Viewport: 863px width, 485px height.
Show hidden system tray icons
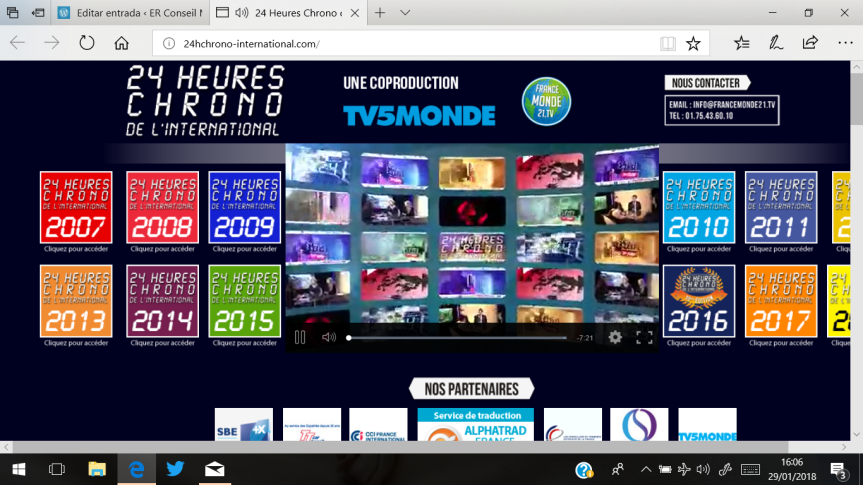coord(646,469)
